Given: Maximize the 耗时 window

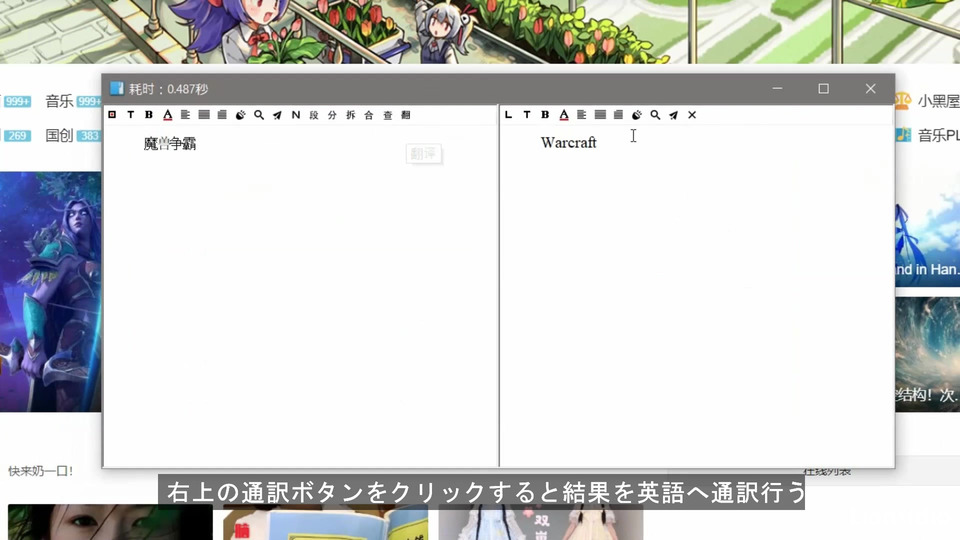Looking at the screenshot, I should [823, 89].
